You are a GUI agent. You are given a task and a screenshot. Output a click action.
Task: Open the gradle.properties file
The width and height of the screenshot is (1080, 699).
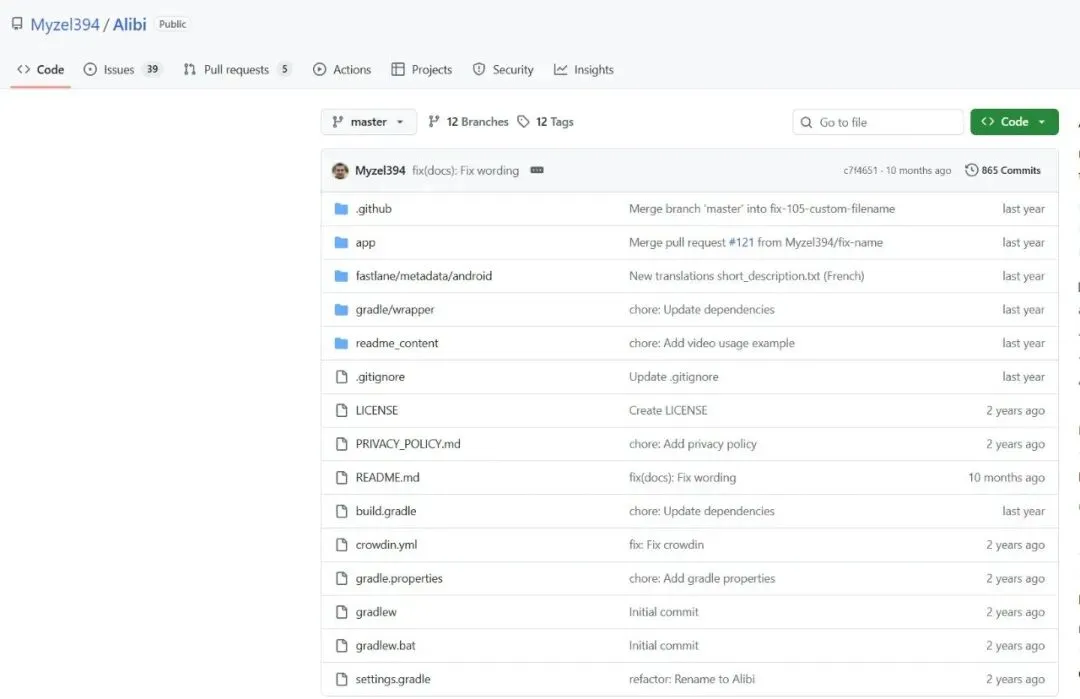399,578
